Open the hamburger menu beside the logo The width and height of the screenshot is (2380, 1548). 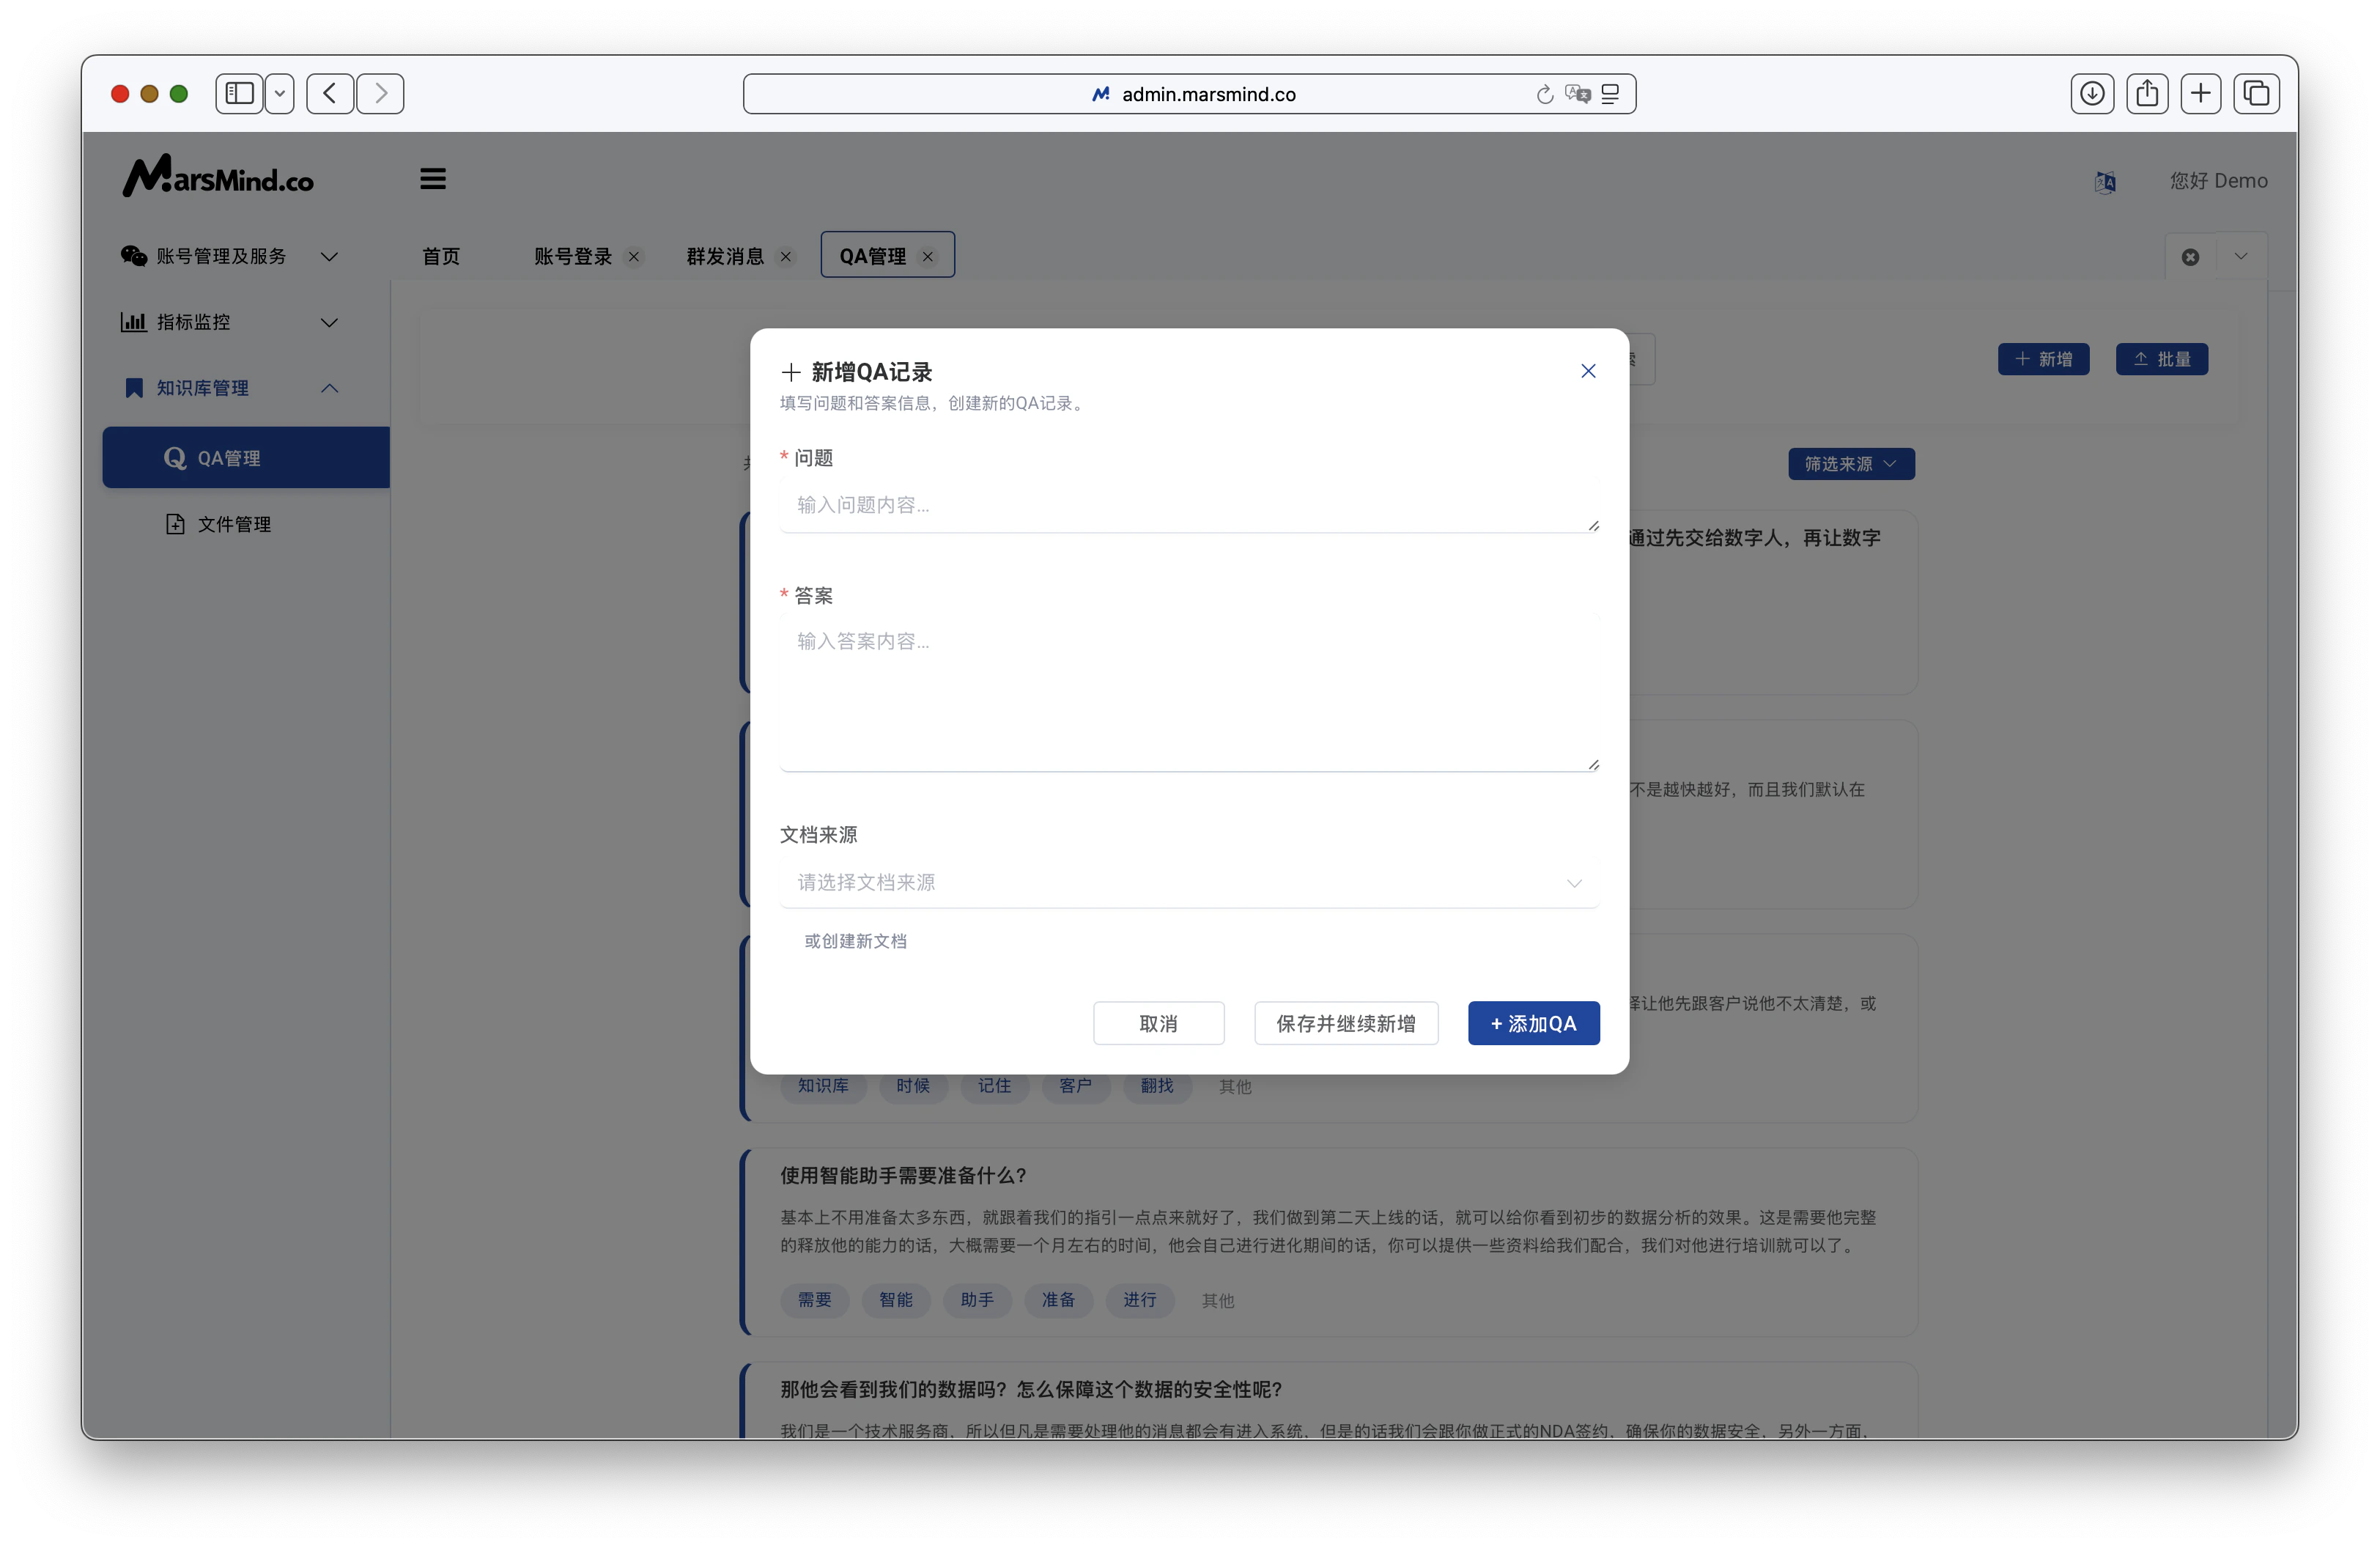(x=432, y=178)
